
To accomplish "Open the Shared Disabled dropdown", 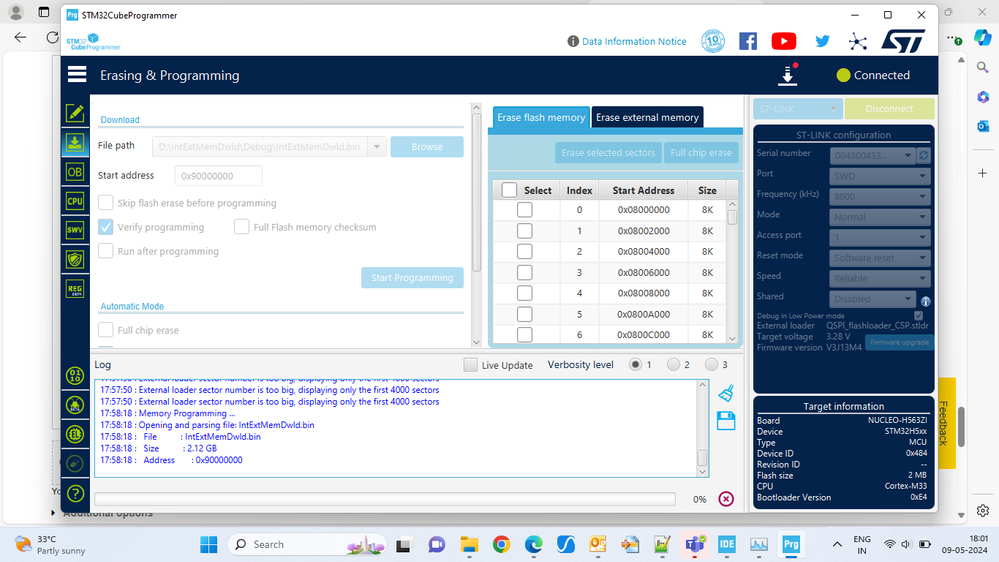I will [x=872, y=299].
